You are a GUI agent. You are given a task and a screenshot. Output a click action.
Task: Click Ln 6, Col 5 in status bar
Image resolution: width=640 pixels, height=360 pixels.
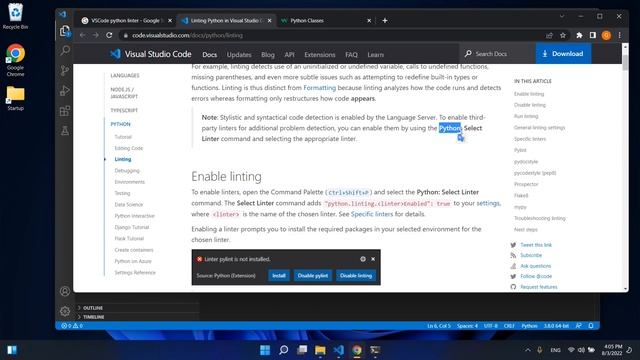coord(439,326)
